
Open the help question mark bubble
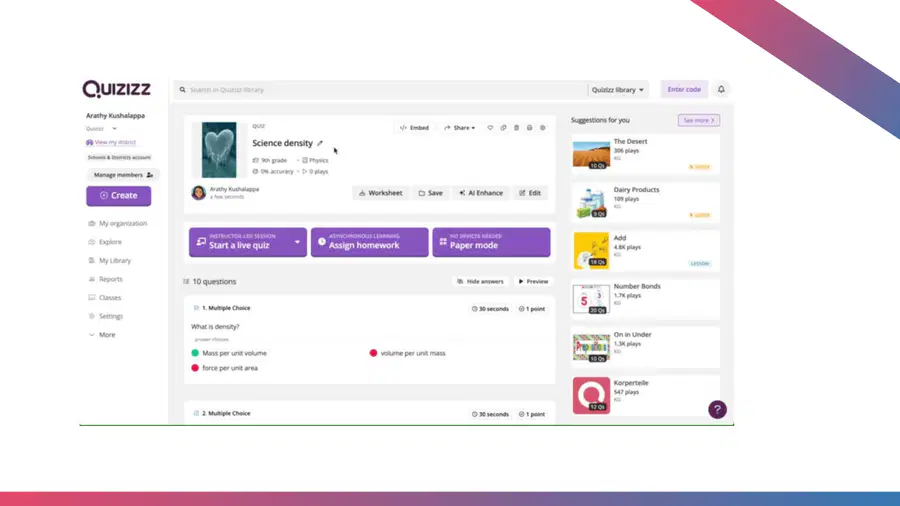point(717,410)
